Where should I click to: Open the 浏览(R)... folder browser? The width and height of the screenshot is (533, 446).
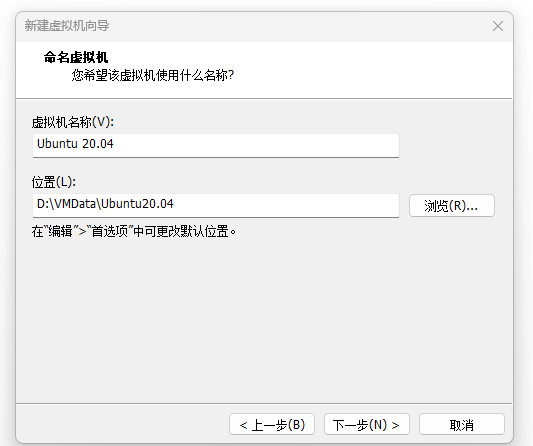tap(452, 205)
